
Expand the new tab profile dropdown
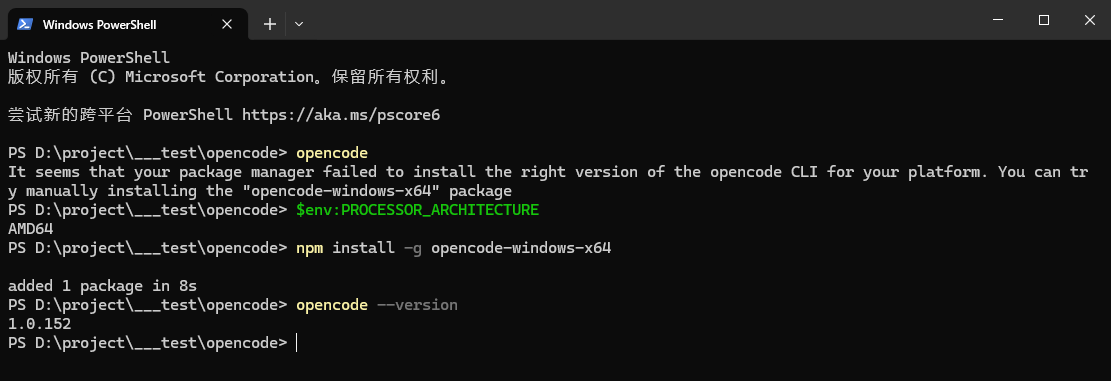tap(299, 24)
